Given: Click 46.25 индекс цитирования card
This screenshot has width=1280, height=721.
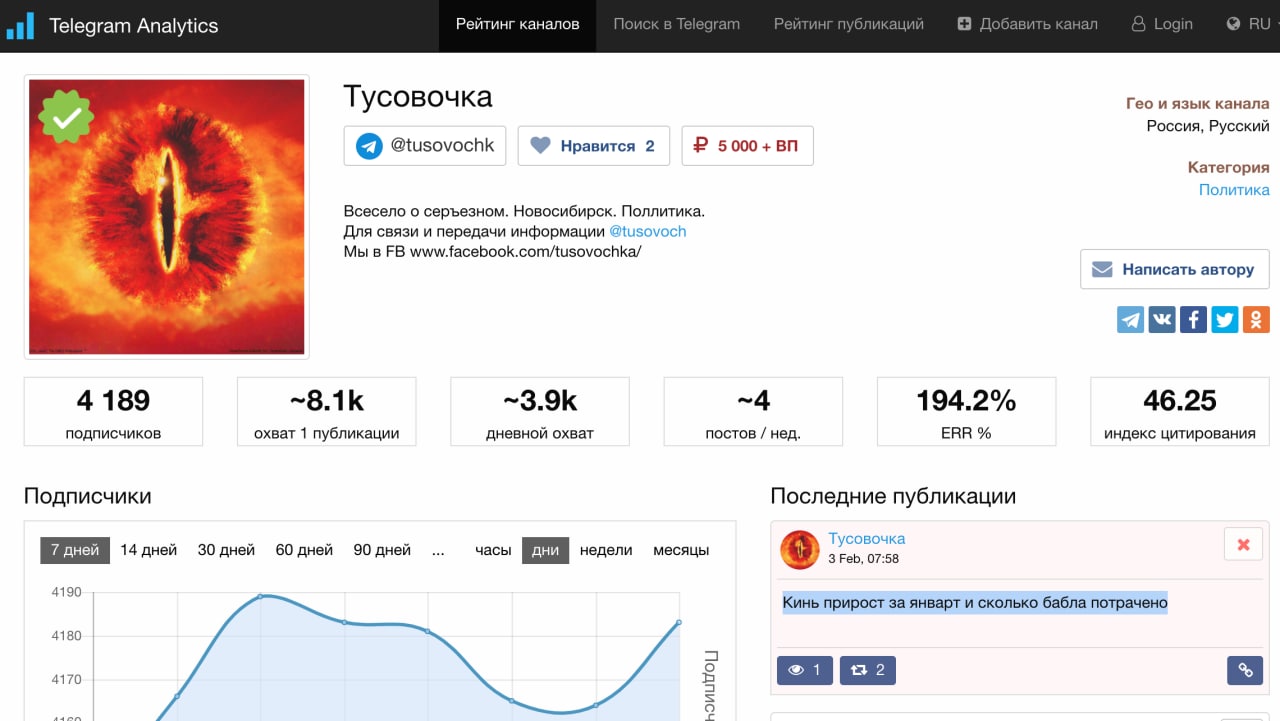Looking at the screenshot, I should coord(1180,411).
